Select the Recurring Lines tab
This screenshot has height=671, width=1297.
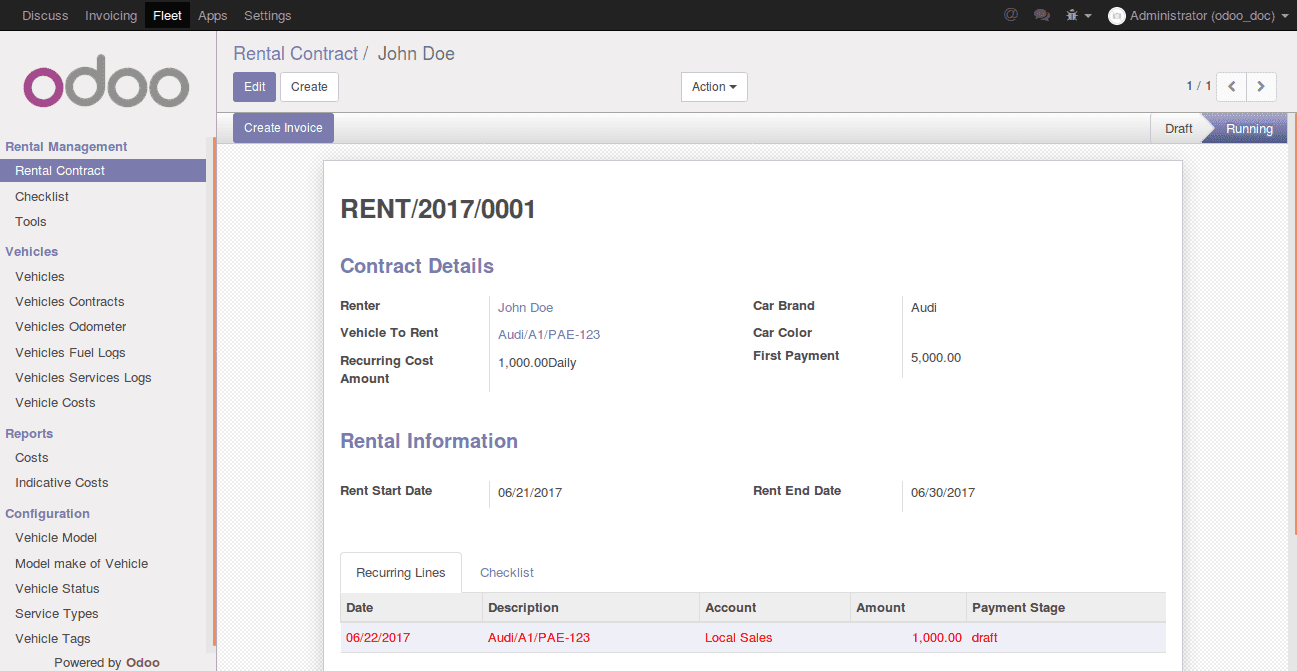pyautogui.click(x=401, y=573)
